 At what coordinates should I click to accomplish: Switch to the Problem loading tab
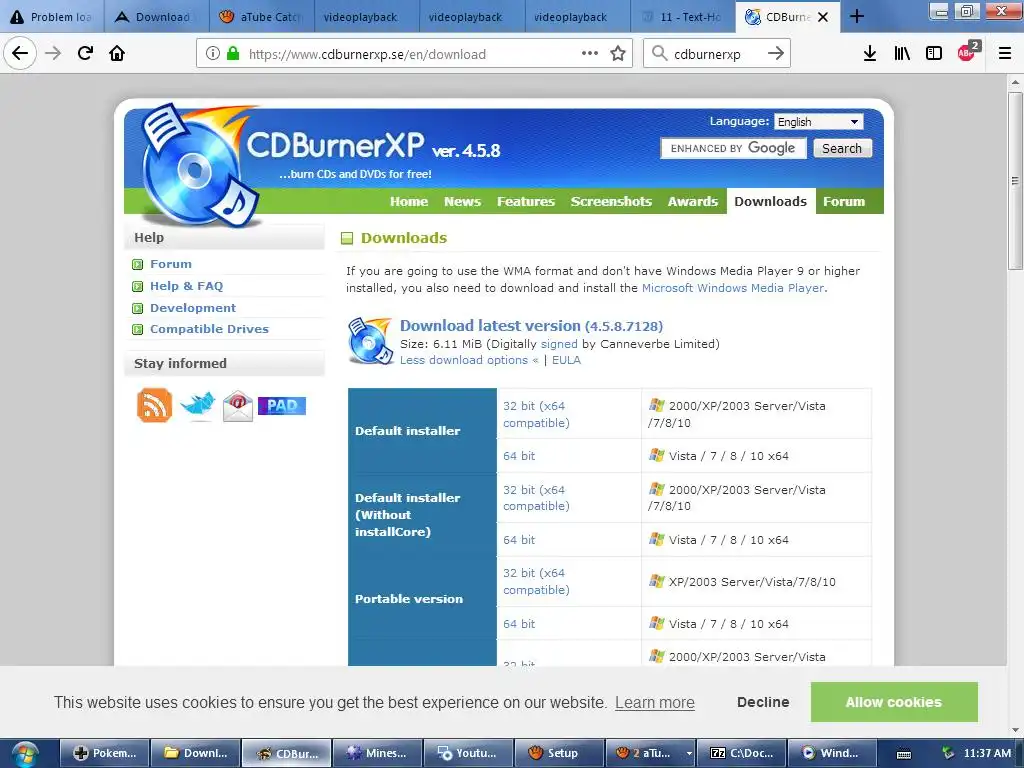52,17
